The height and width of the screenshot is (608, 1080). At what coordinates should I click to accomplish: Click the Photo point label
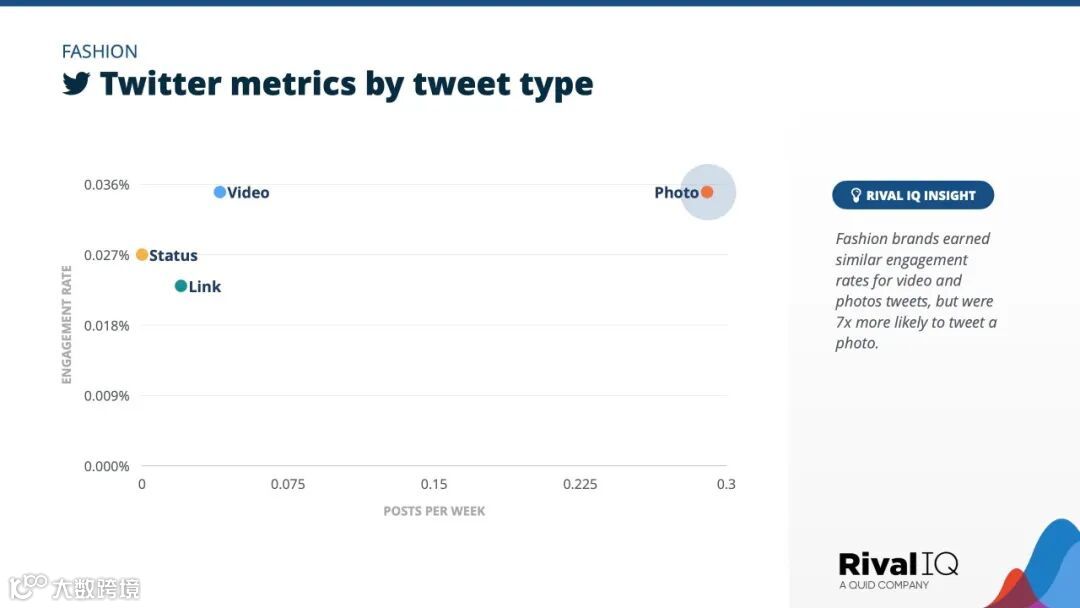tap(676, 193)
